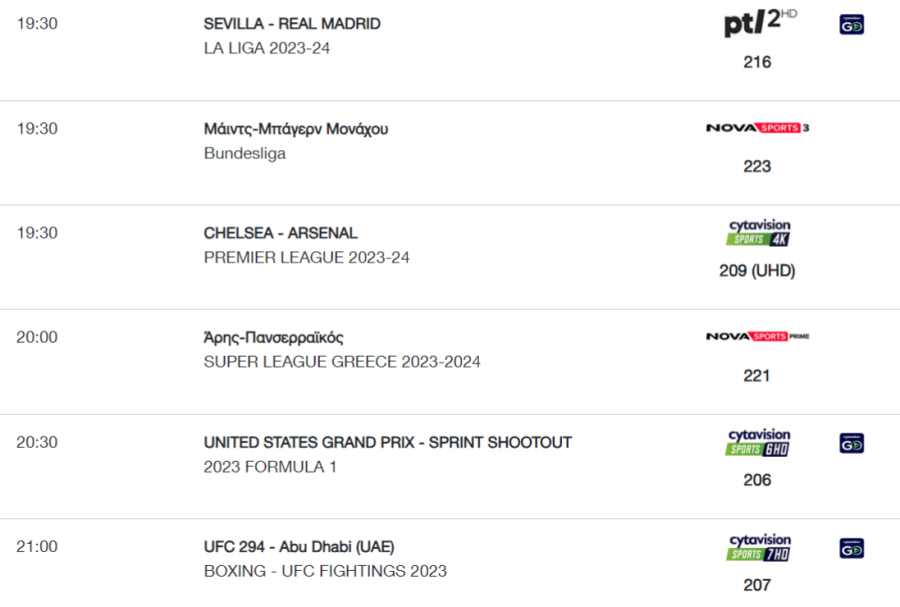Open the CHELSEA - ARSENAL listing
The height and width of the screenshot is (607, 900).
280,233
